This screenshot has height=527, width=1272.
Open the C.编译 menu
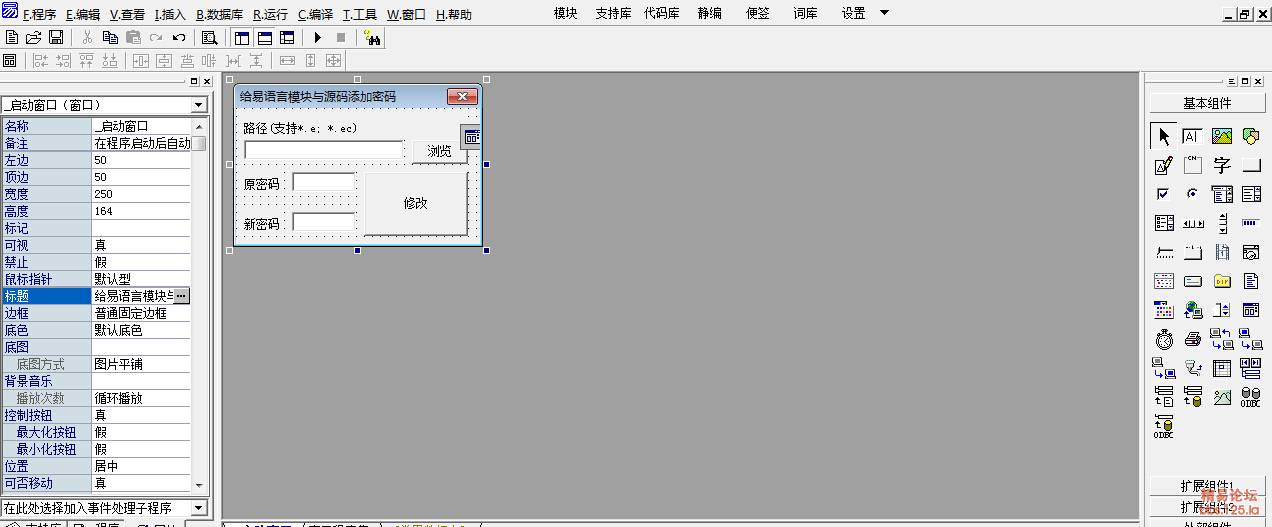click(316, 14)
